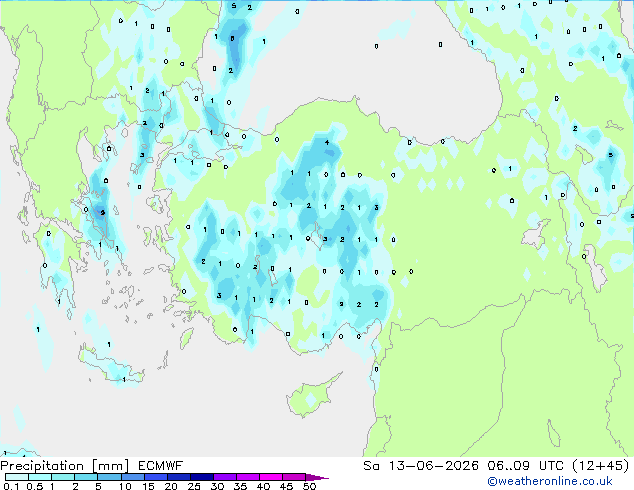Screen dimensions: 634x490
Task: Pick the 45–50 mm legend swatch
Action: (x=294, y=477)
